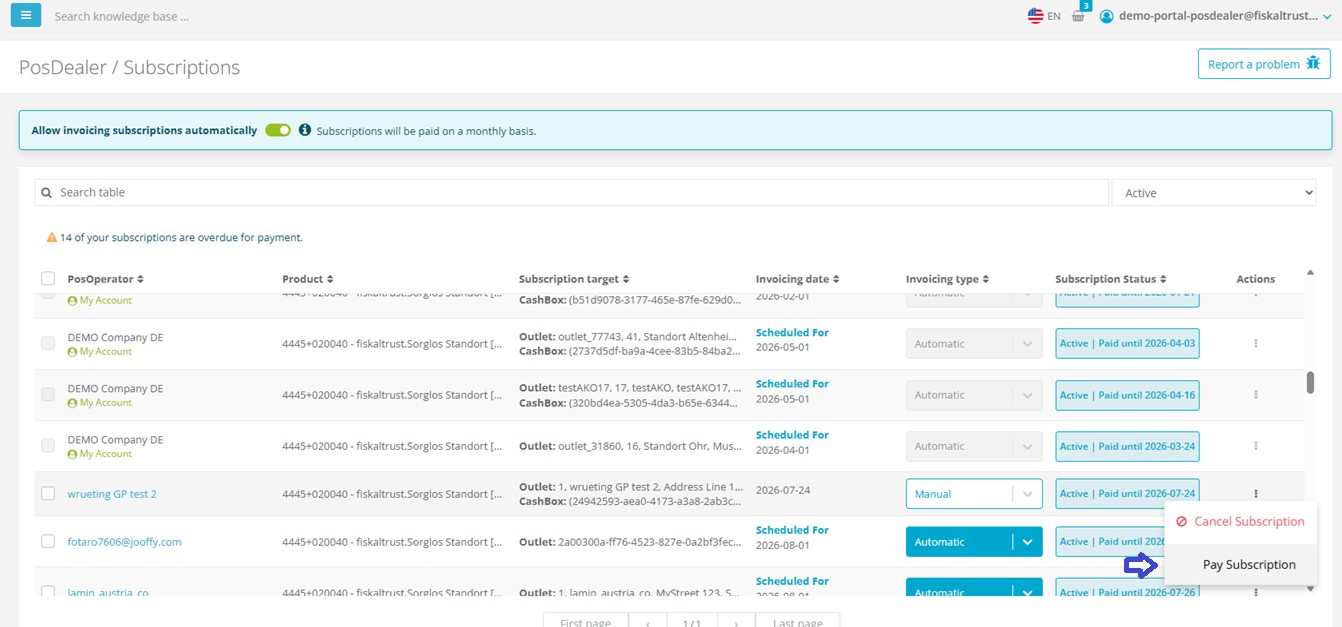Click the info icon beside the invoicing toggle

pyautogui.click(x=305, y=130)
